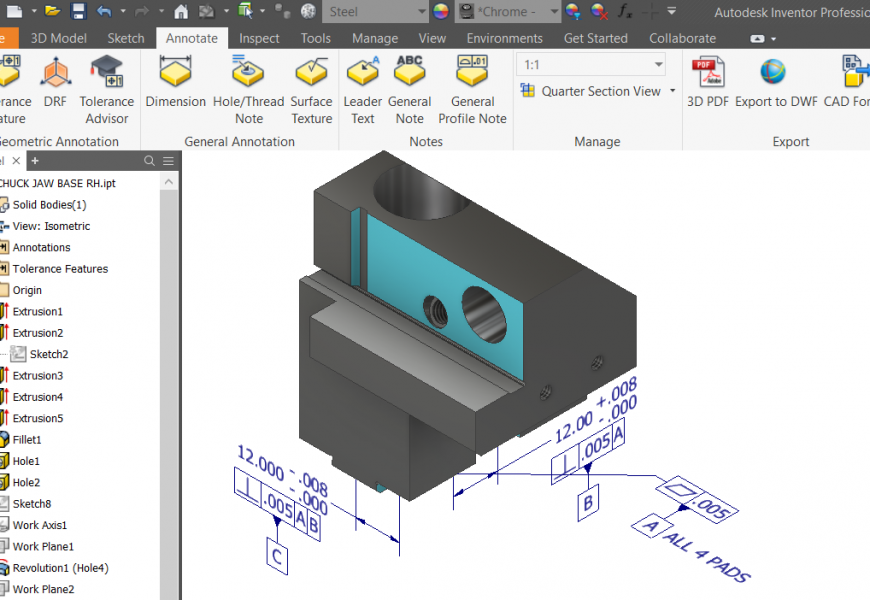Add a General Note
This screenshot has height=600, width=870.
click(x=409, y=90)
